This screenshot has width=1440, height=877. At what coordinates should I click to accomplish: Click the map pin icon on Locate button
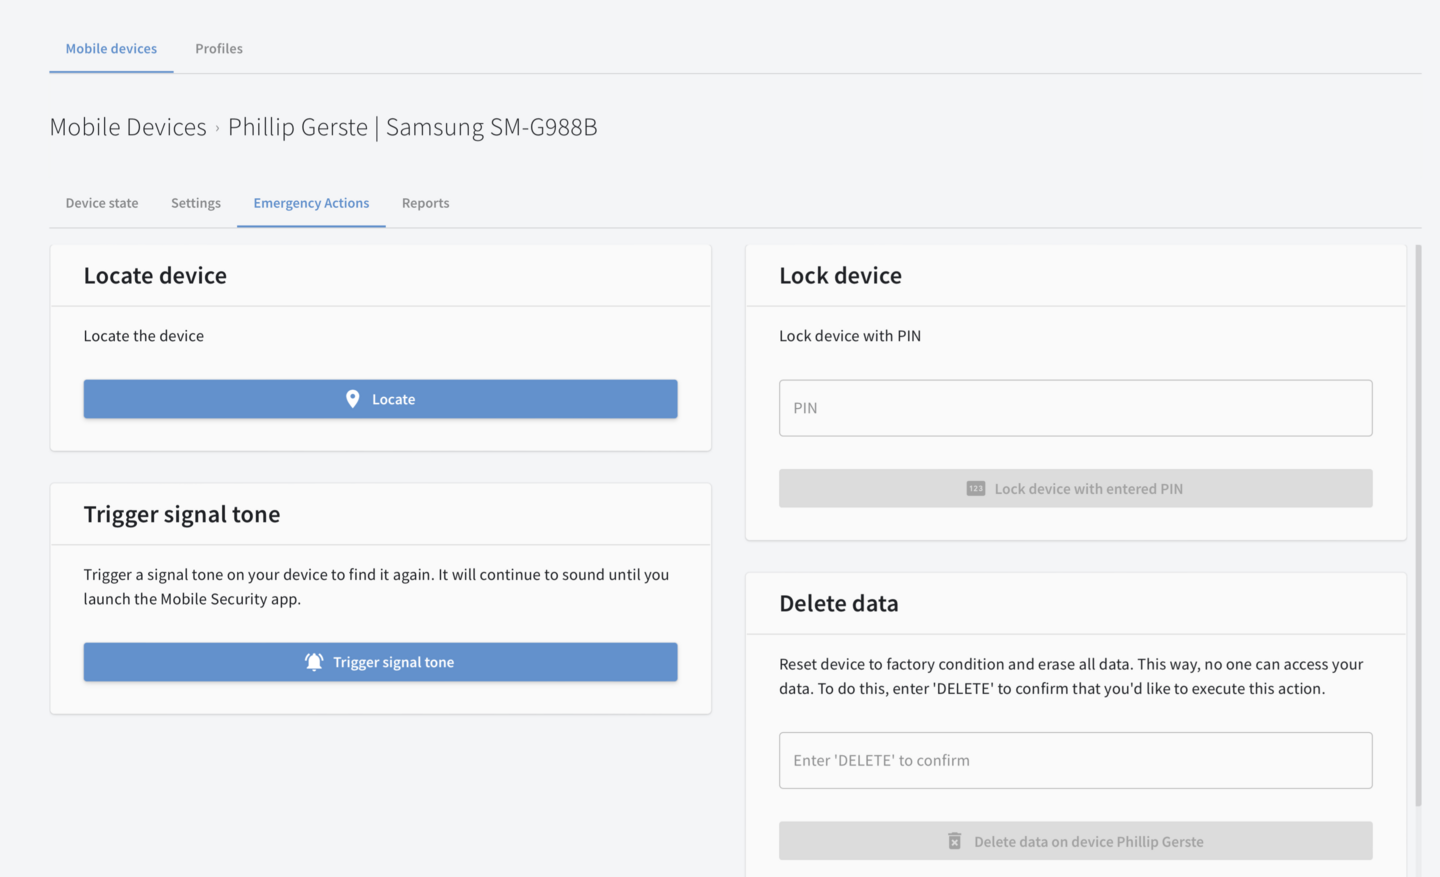352,399
